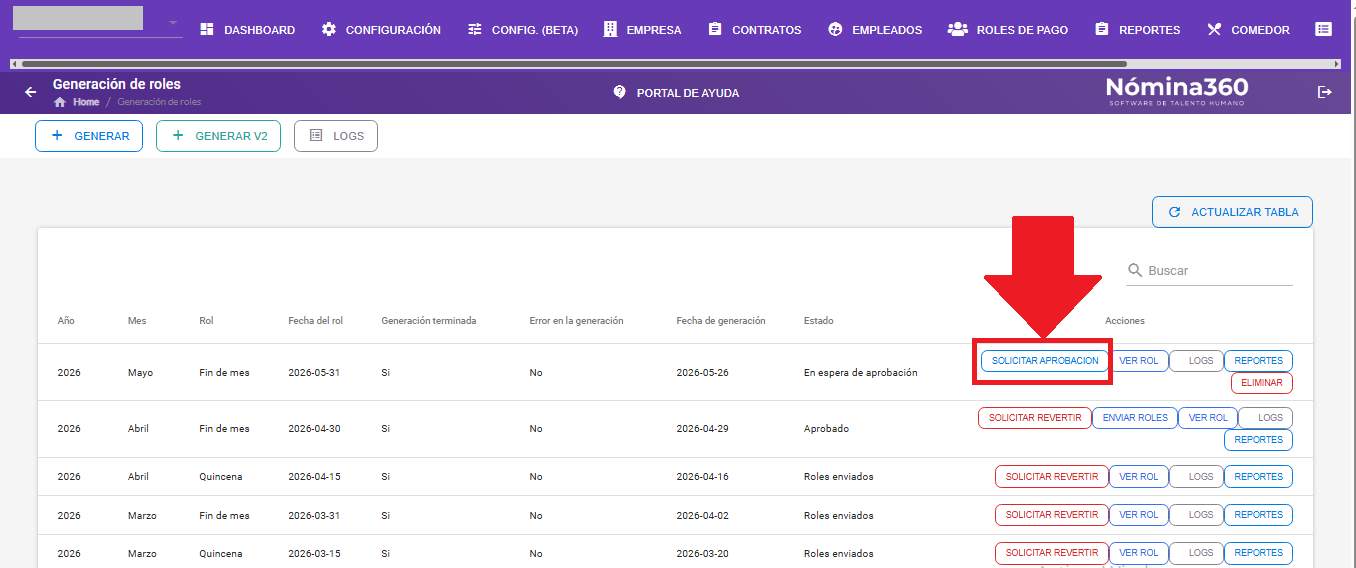Click the Dashboard grid icon

(207, 30)
